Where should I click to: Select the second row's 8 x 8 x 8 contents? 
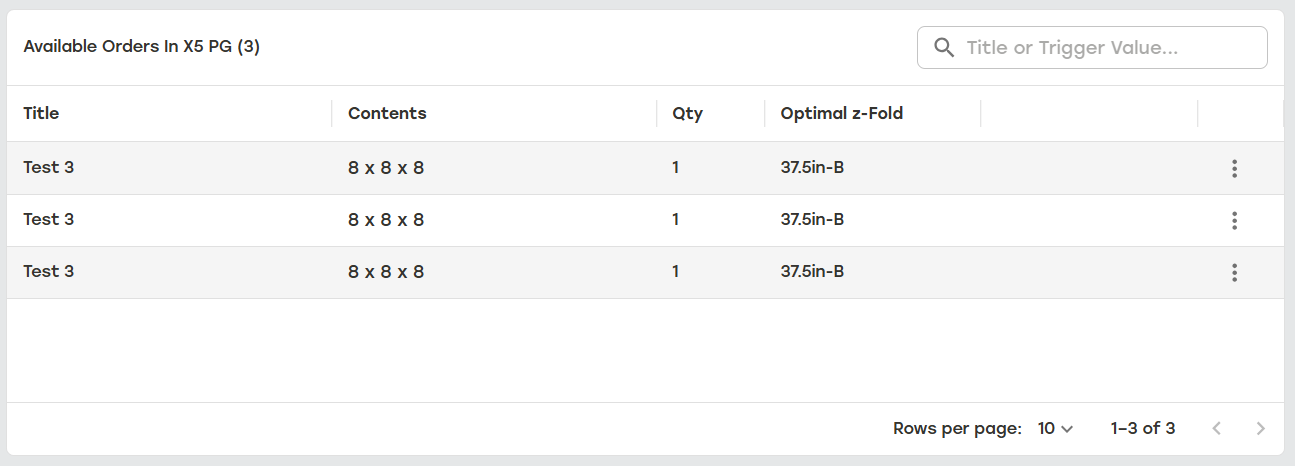point(386,220)
